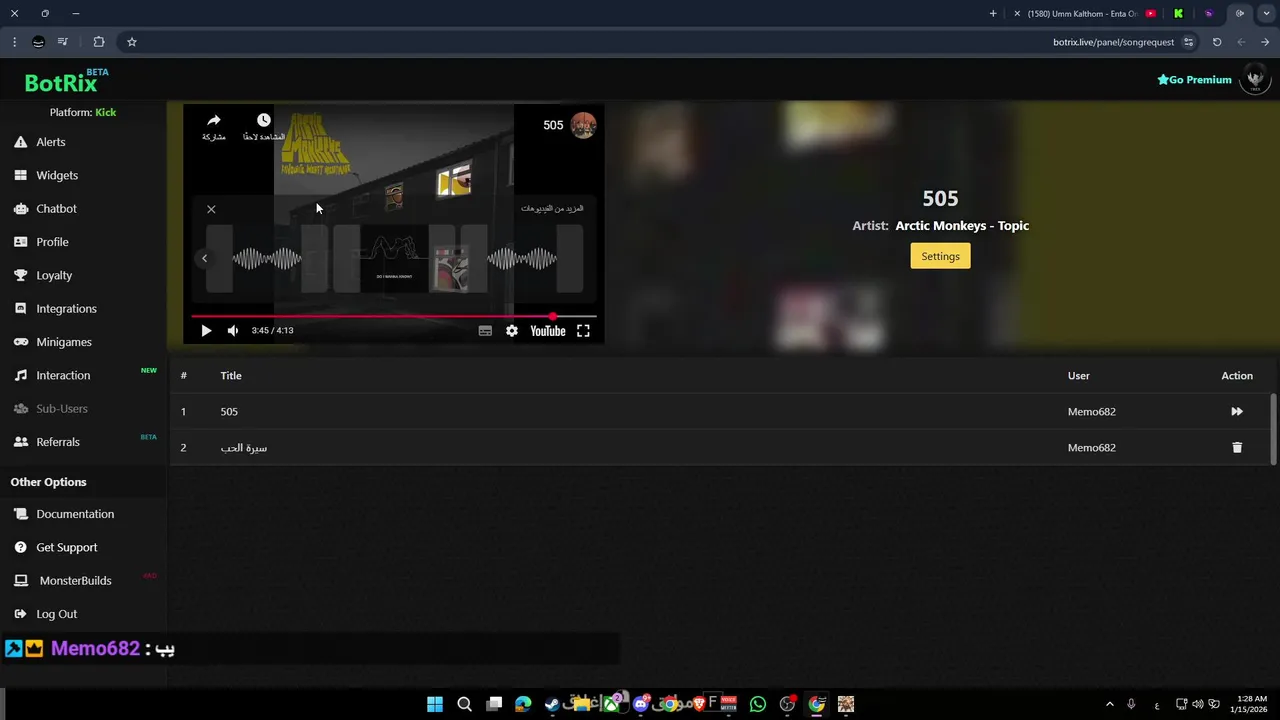This screenshot has height=720, width=1280.
Task: Mute the YouTube player volume
Action: tap(233, 331)
